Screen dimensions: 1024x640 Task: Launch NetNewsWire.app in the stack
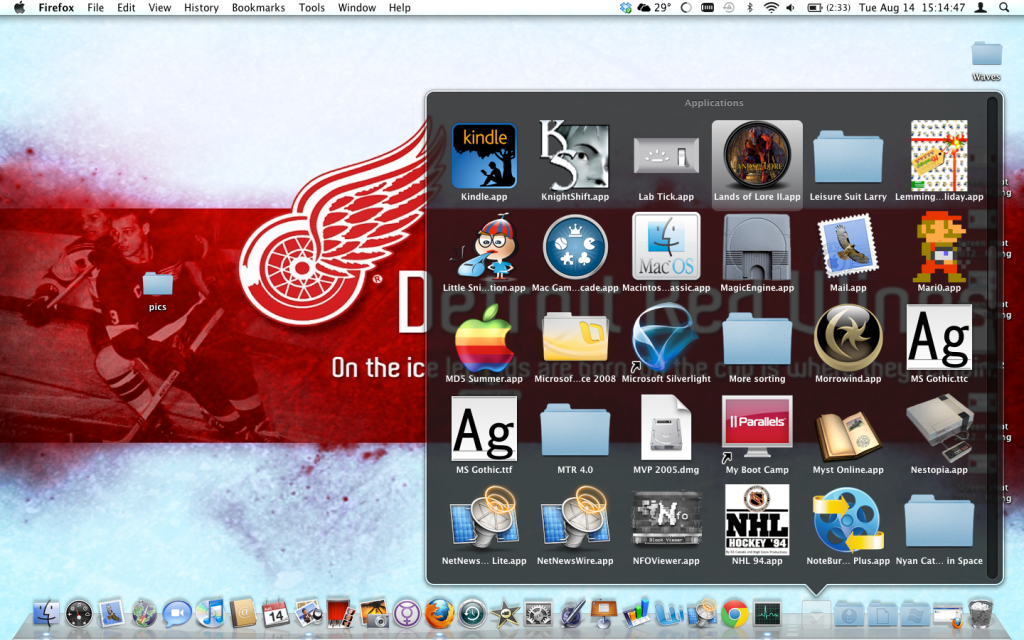point(575,520)
